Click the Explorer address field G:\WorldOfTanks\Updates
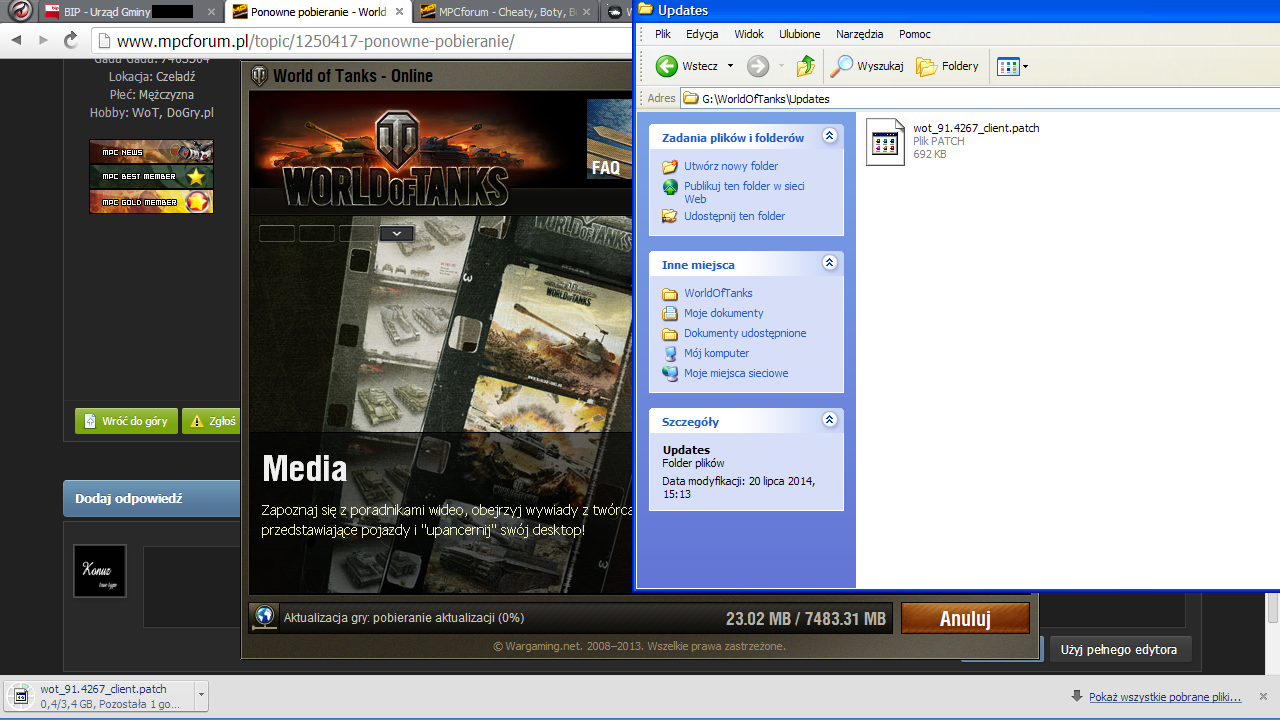 click(980, 98)
